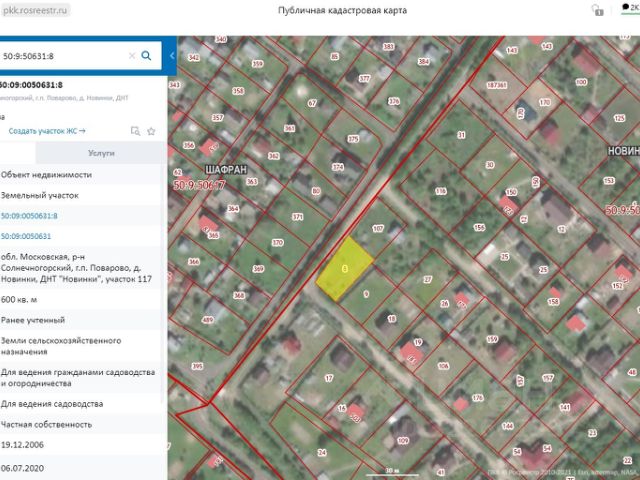Click parcel 9 next to the highlighted plot
640x480 pixels.
coord(366,293)
